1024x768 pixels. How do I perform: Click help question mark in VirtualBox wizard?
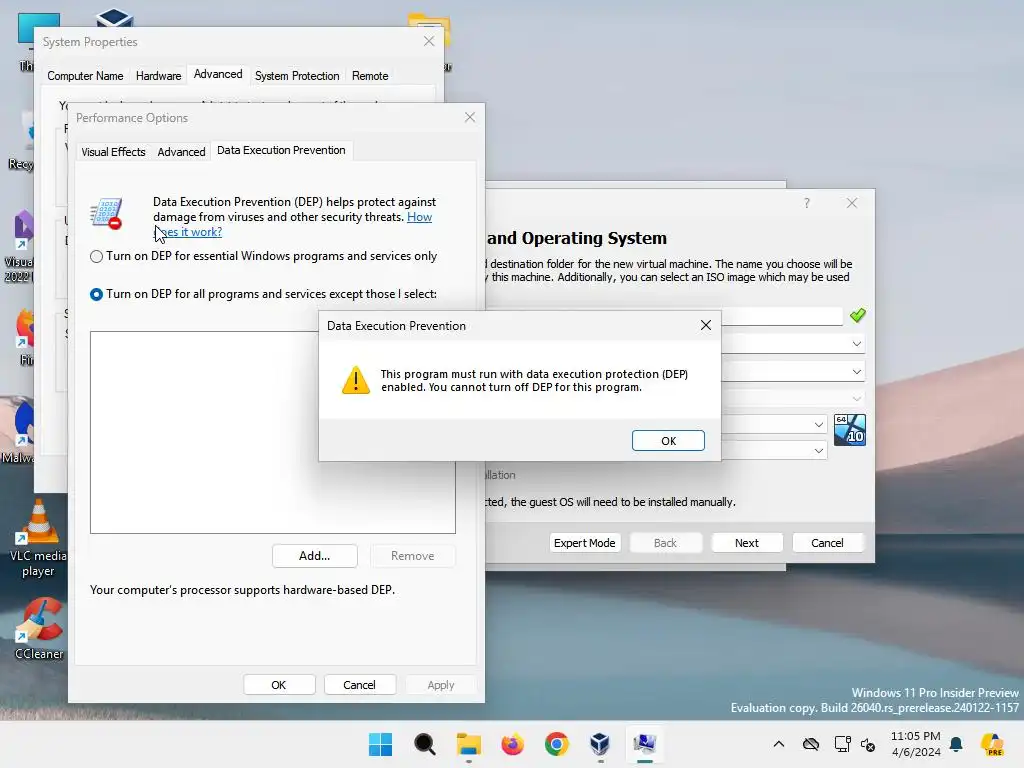tap(807, 203)
